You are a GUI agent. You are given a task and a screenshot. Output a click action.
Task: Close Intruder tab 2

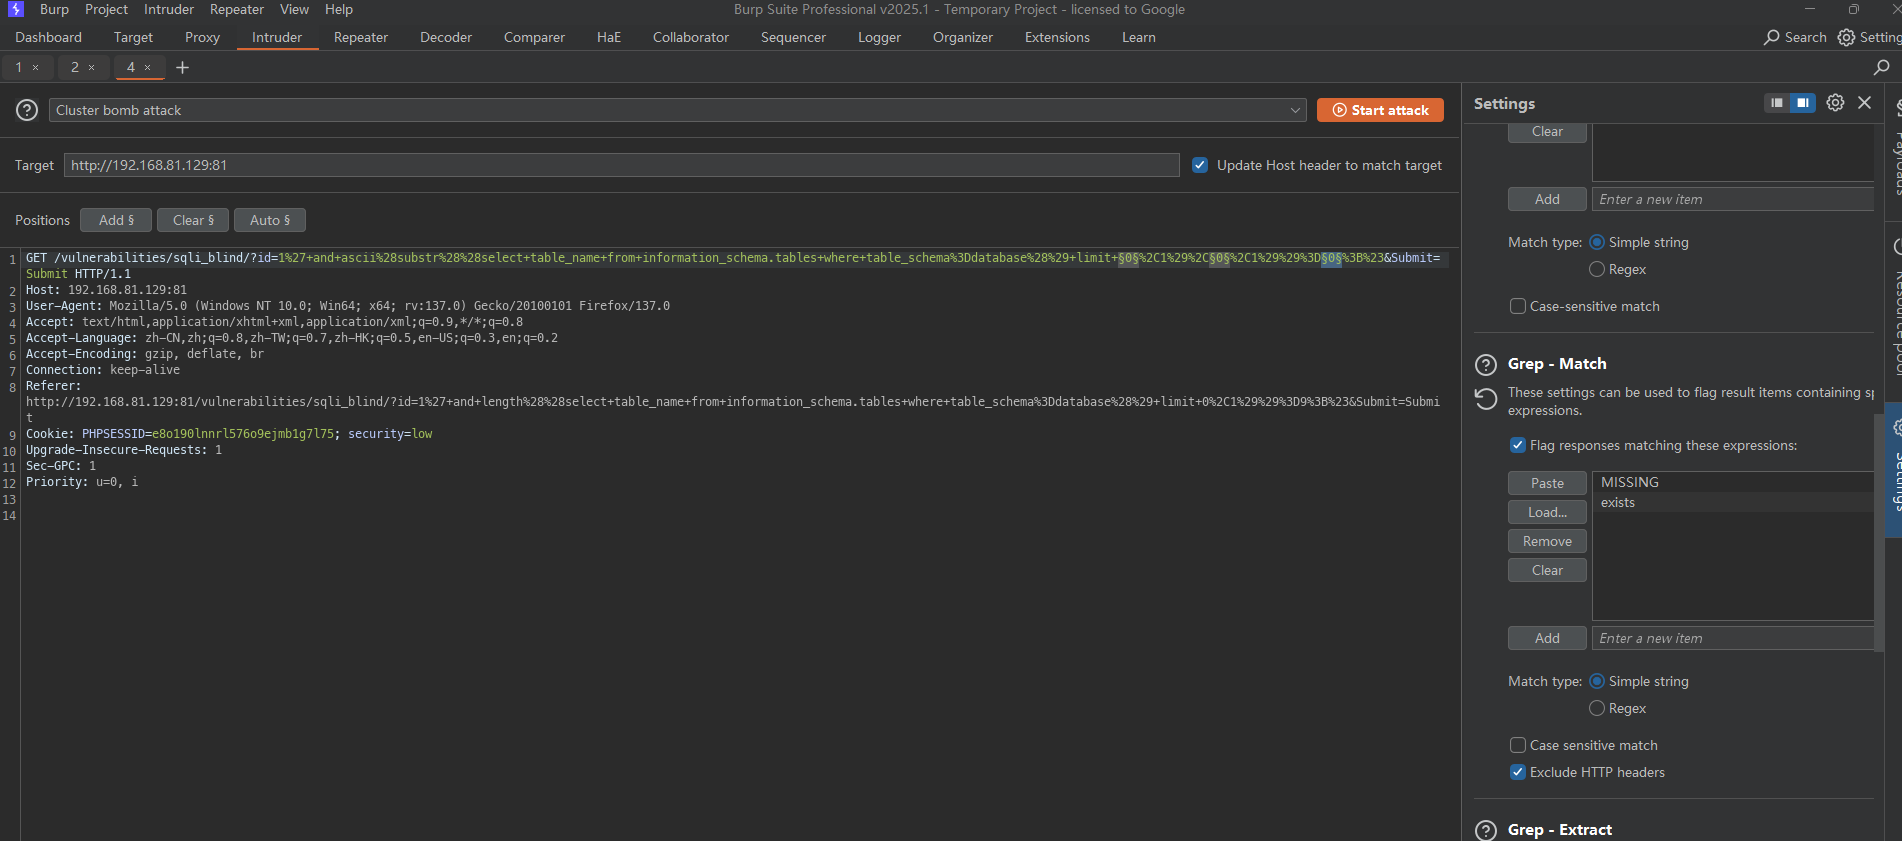tap(92, 68)
